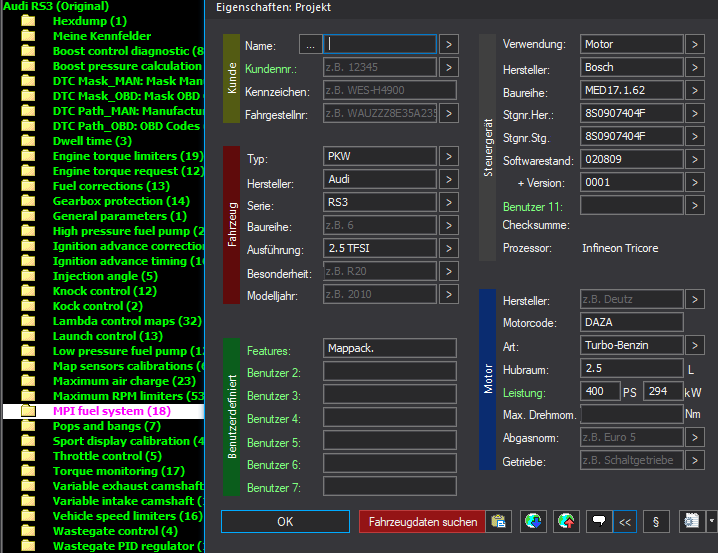Open the Verwendung Motor selection arrow

695,44
